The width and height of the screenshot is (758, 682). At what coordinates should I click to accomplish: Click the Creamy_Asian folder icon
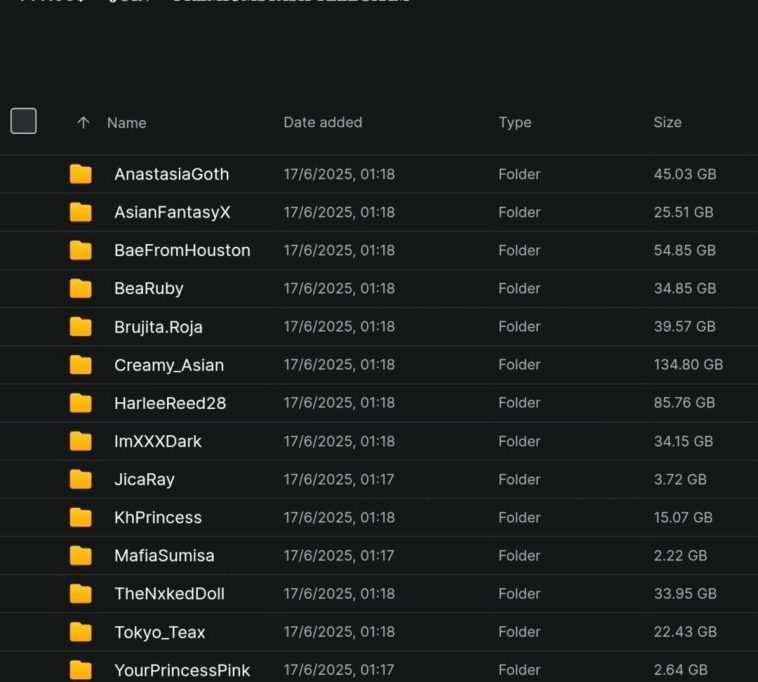pyautogui.click(x=81, y=365)
